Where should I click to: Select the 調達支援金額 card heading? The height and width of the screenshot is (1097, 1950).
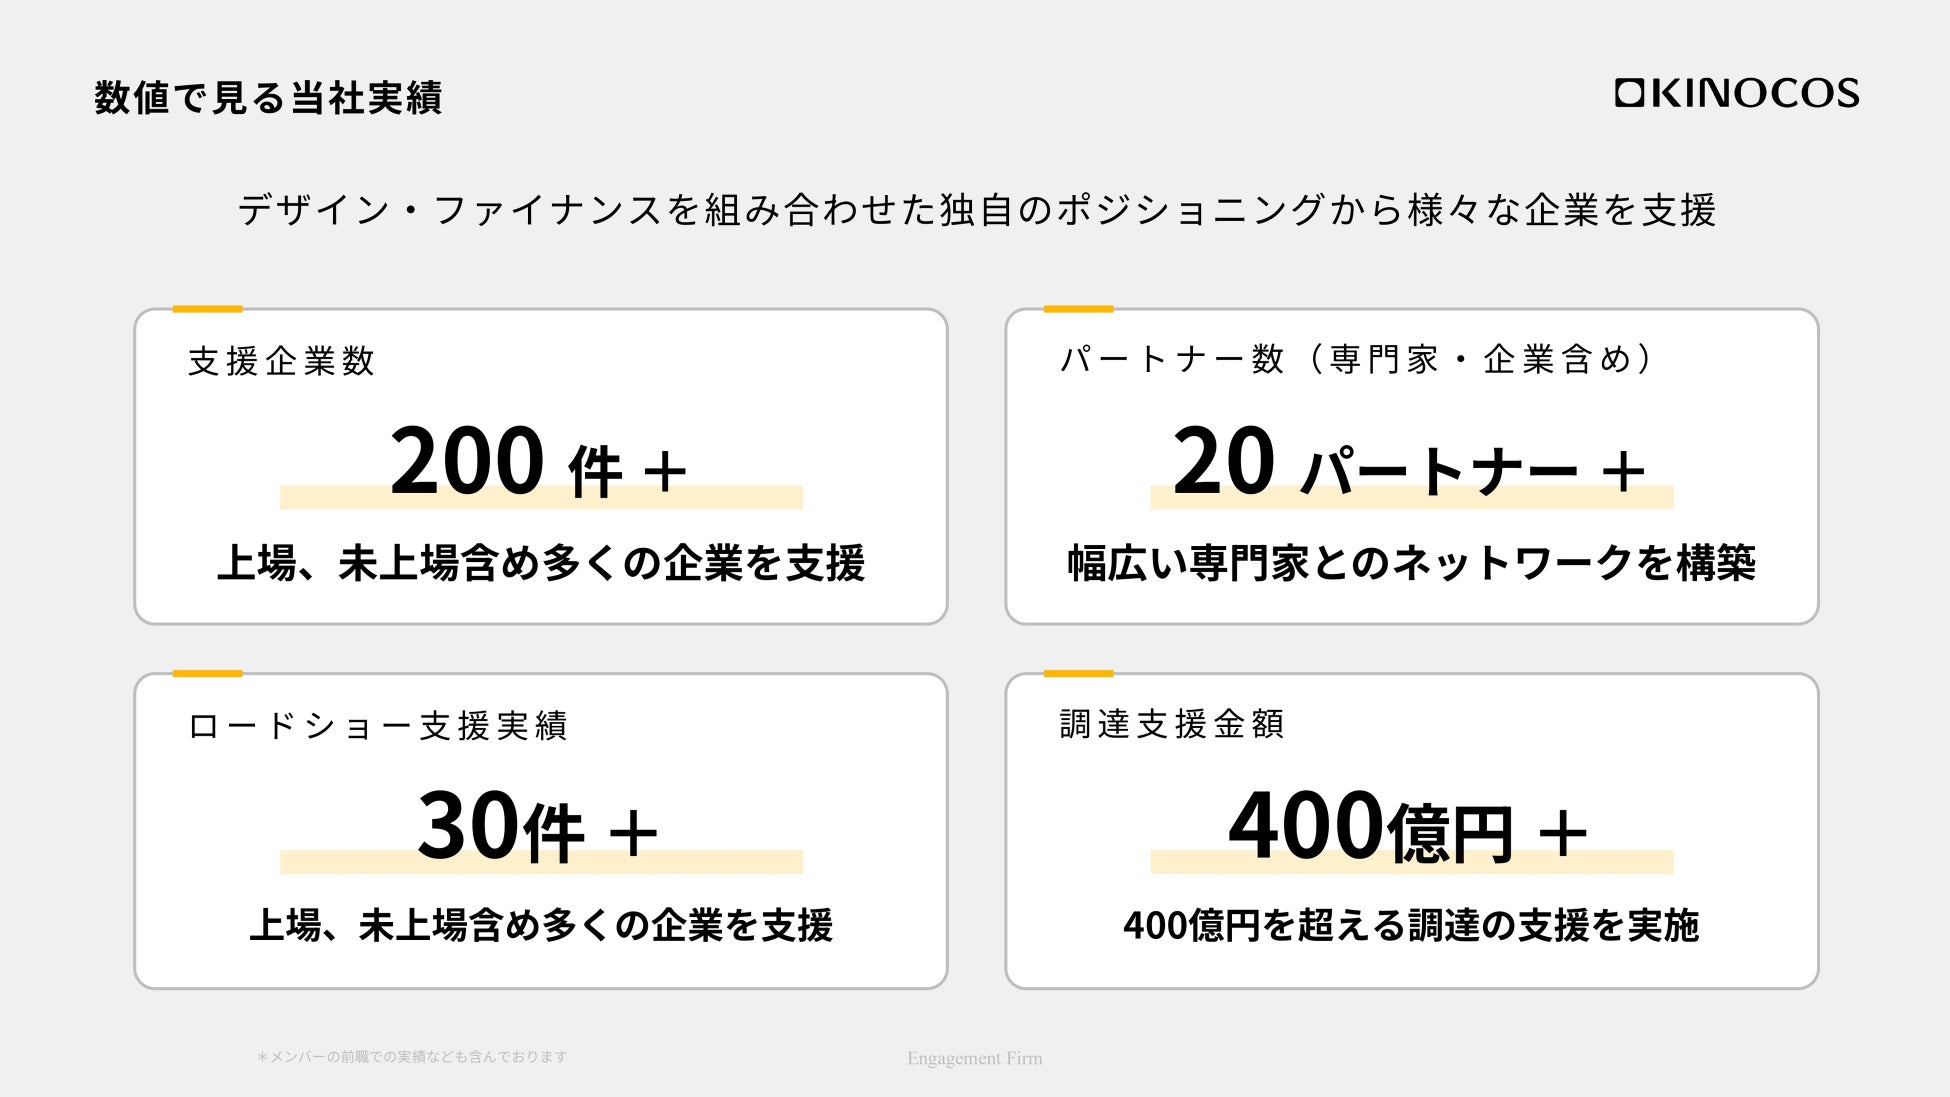coord(1171,723)
